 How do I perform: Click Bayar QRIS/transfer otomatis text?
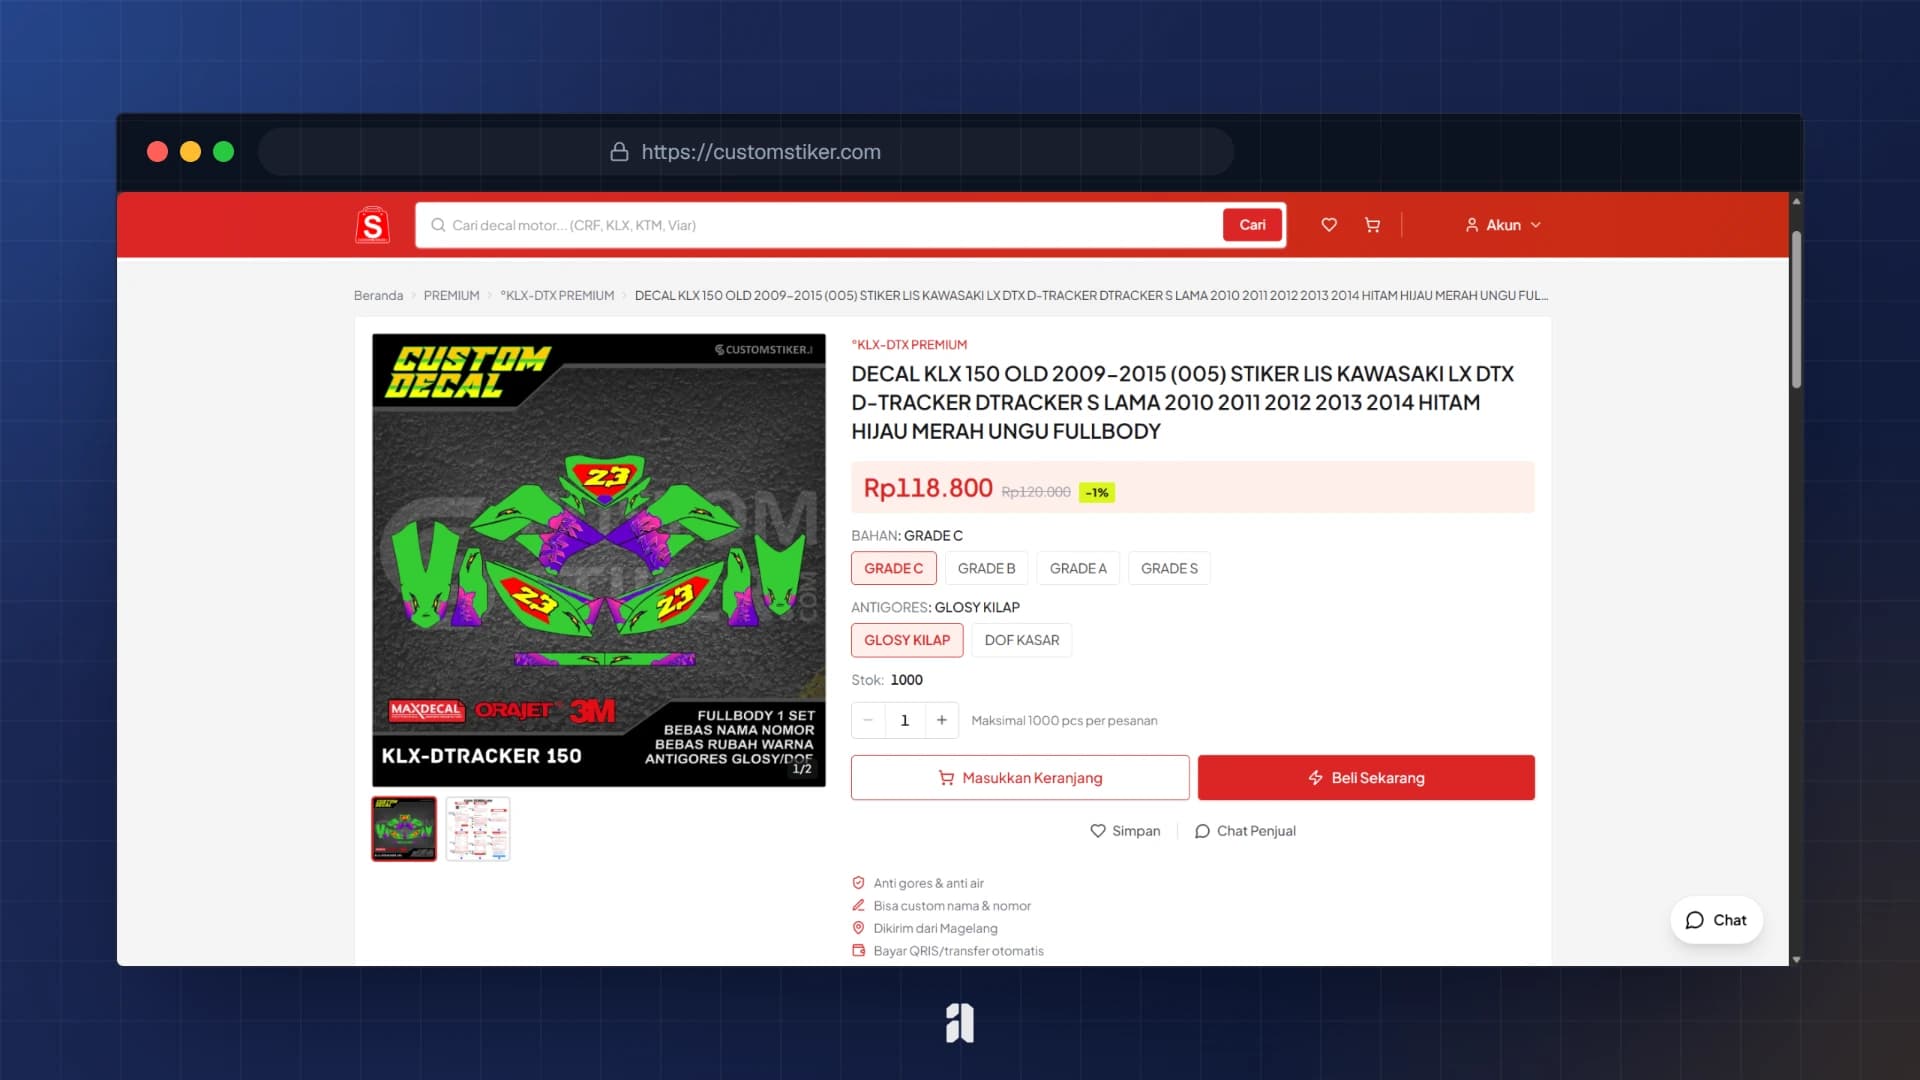(958, 951)
